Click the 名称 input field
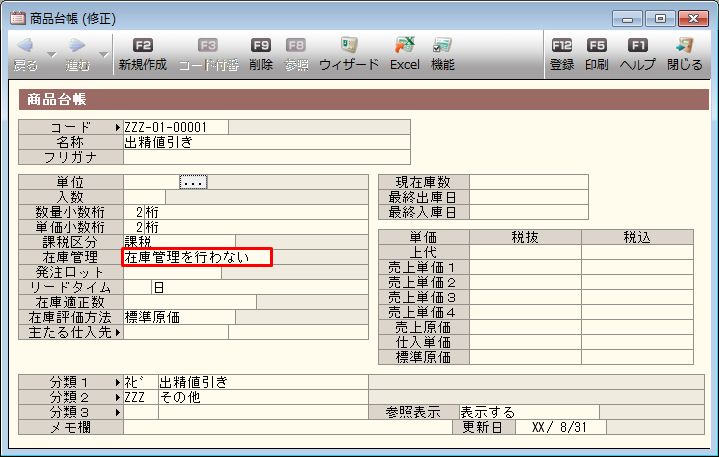This screenshot has height=457, width=719. (266, 142)
